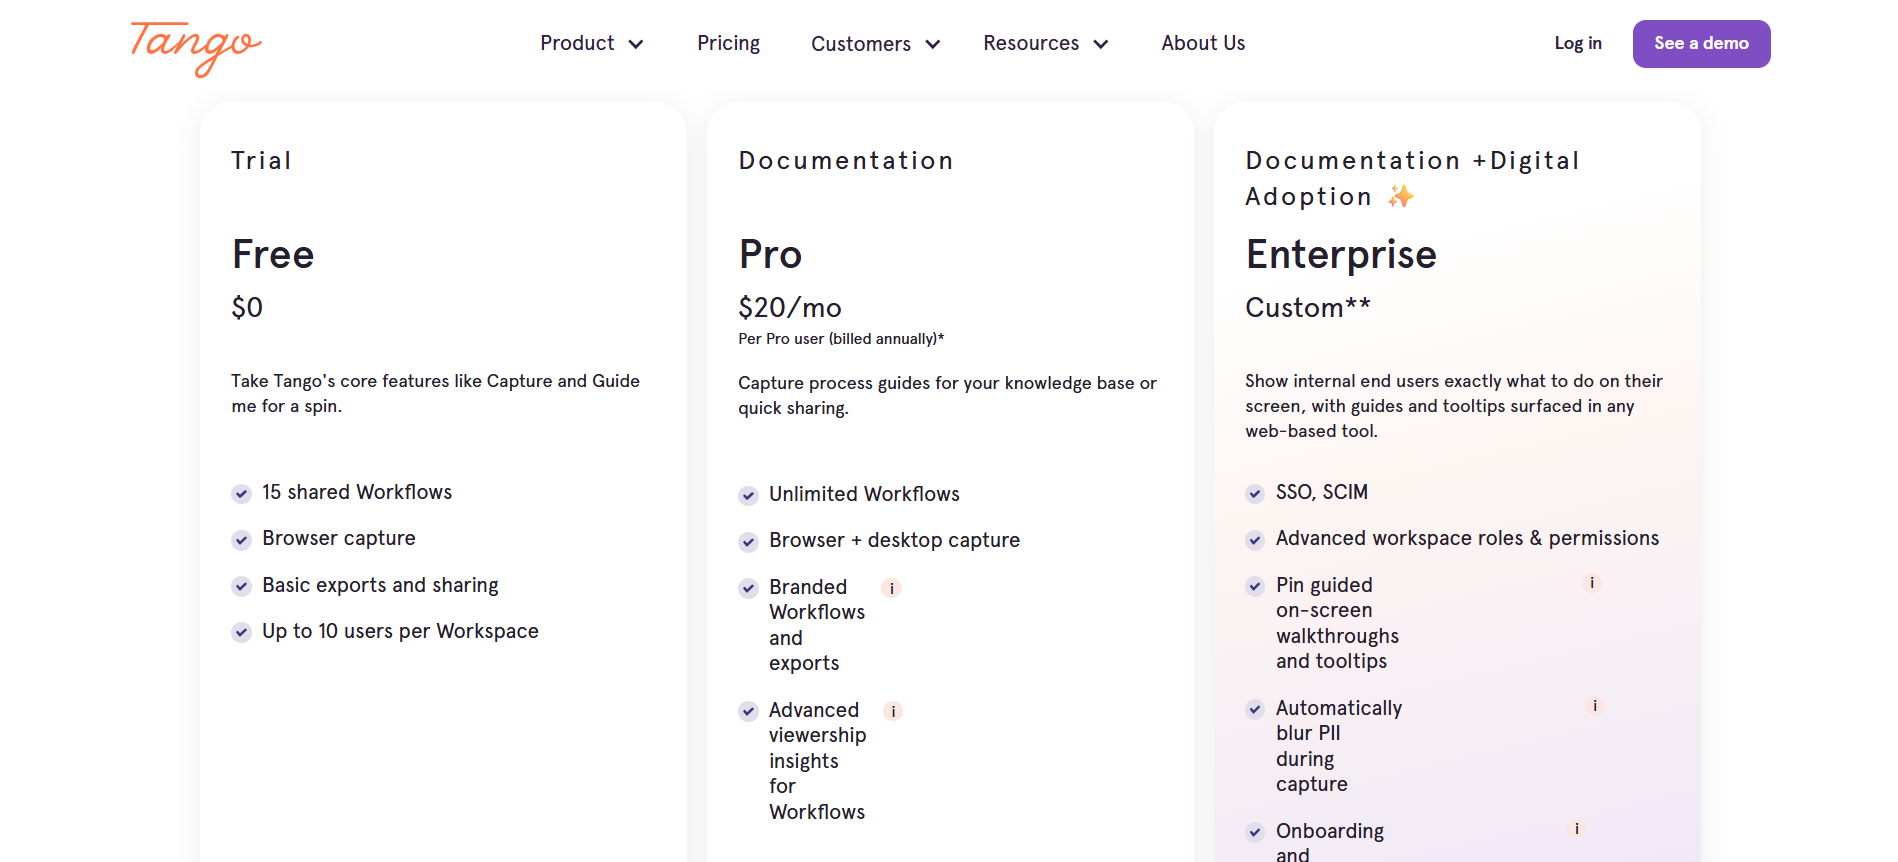Expand the Customers dropdown menu
The height and width of the screenshot is (862, 1898).
pos(876,44)
